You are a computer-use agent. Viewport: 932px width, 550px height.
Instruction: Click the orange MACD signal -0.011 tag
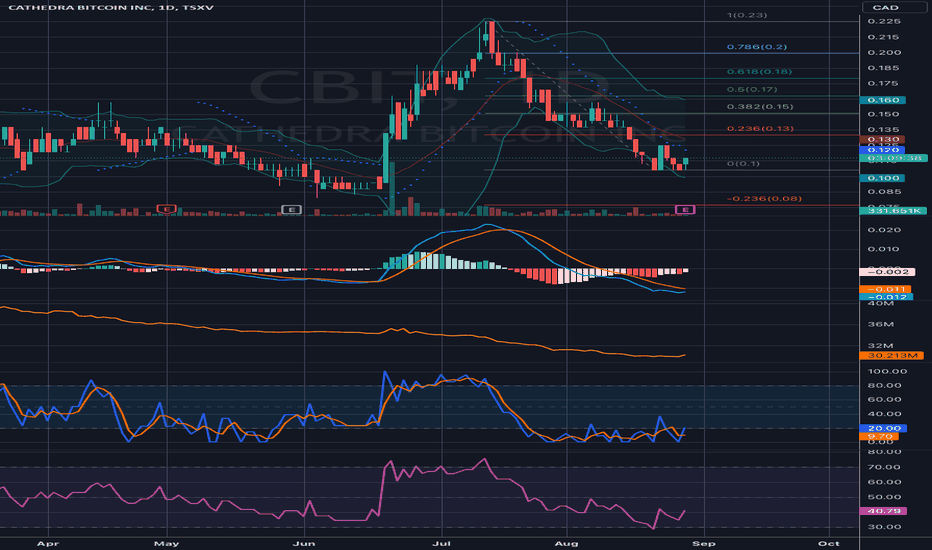click(885, 289)
